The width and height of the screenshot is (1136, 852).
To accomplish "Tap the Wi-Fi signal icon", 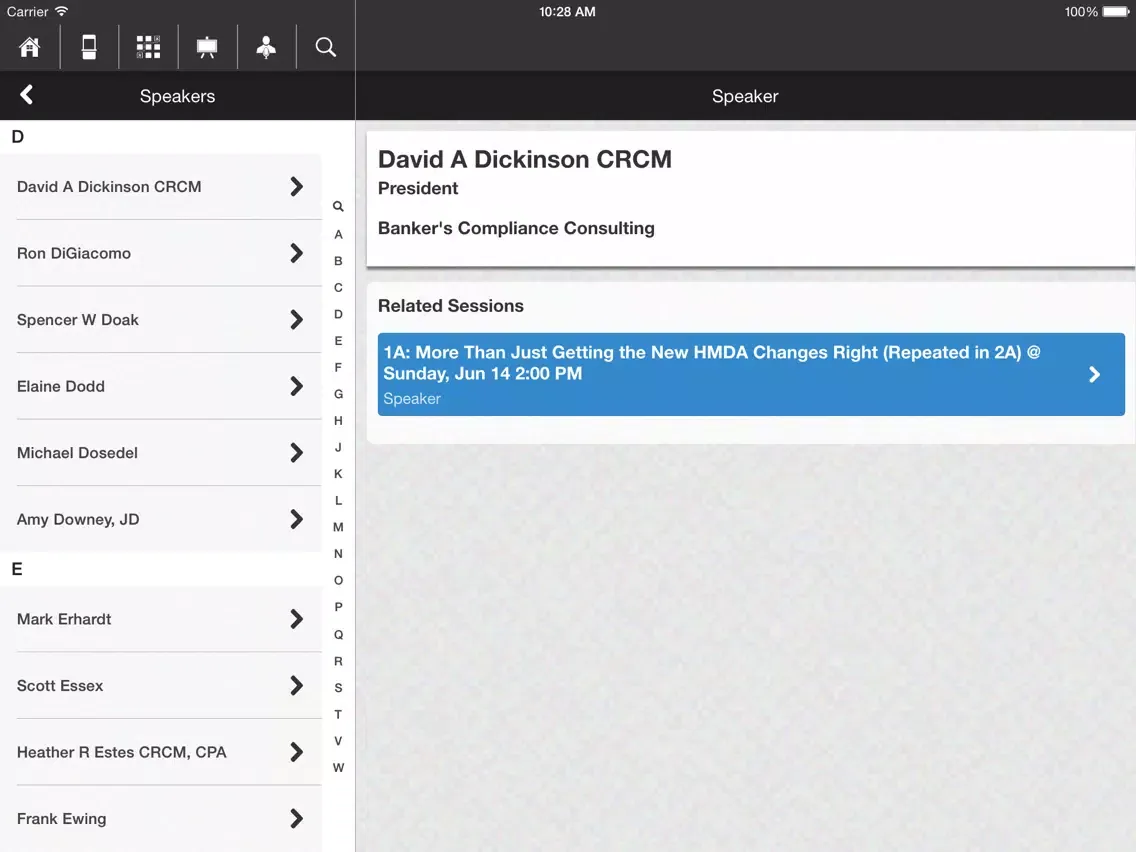I will pos(62,11).
